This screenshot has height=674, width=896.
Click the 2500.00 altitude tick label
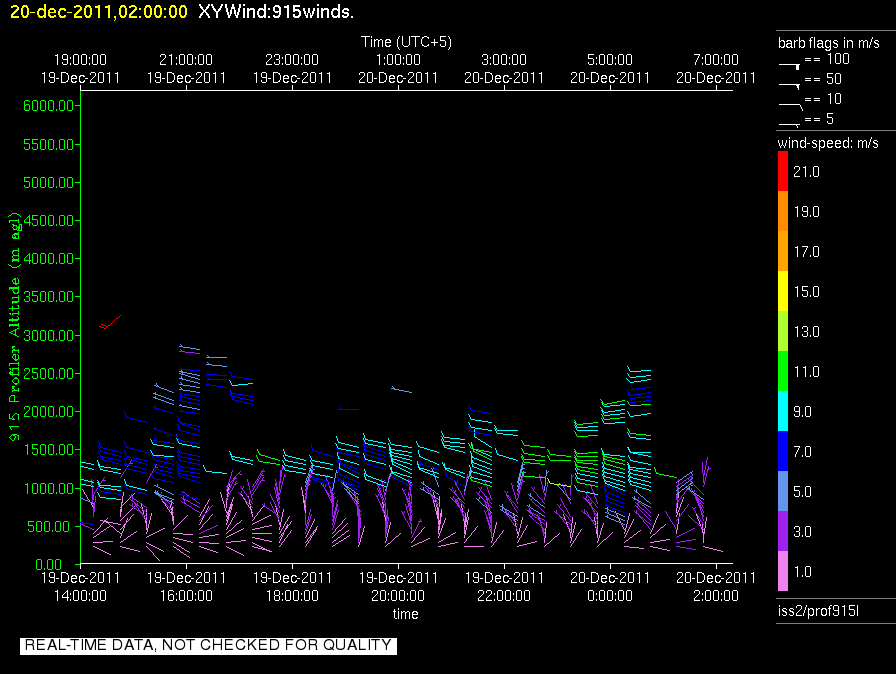[x=48, y=374]
